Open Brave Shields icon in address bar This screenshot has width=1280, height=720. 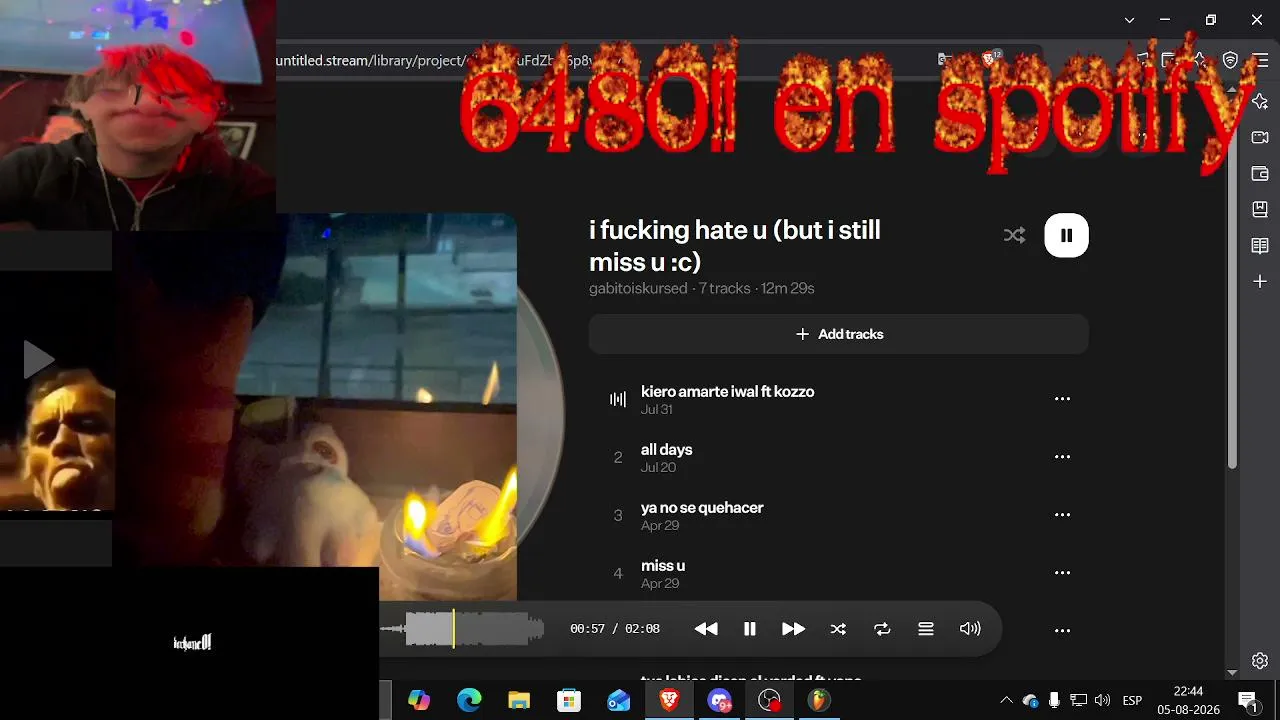point(989,59)
